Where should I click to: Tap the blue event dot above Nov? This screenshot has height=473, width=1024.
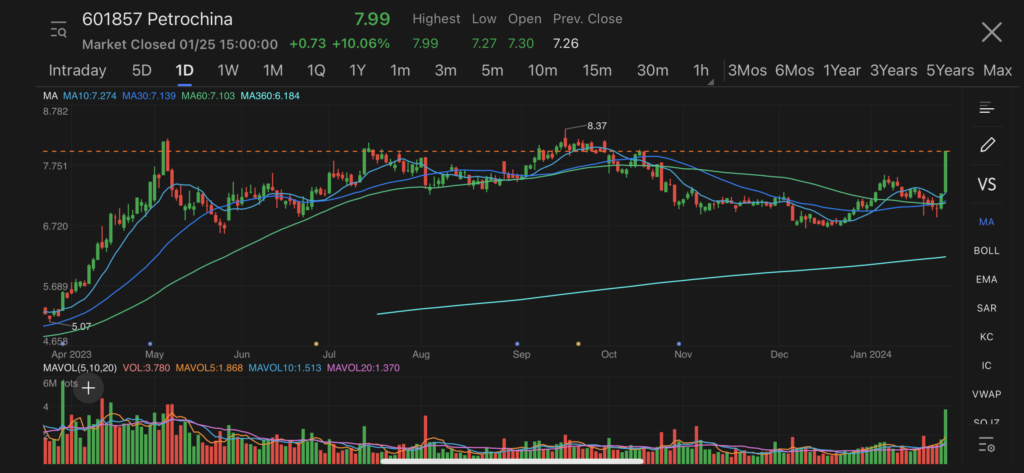point(679,344)
